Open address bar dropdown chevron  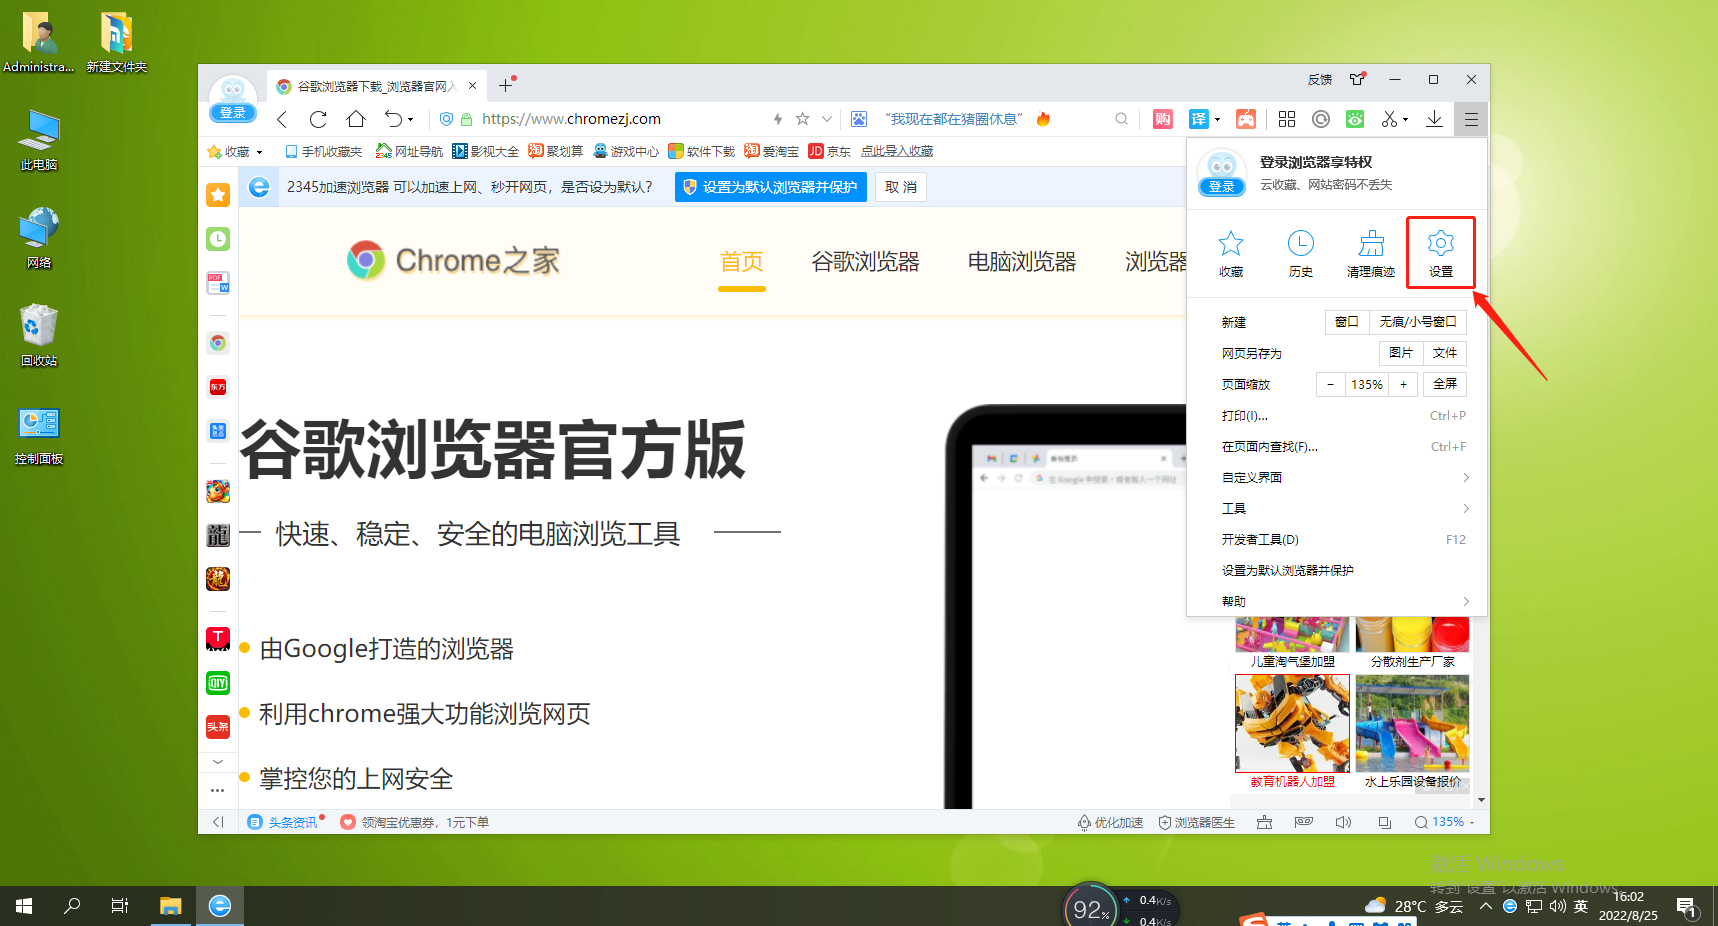click(x=827, y=119)
